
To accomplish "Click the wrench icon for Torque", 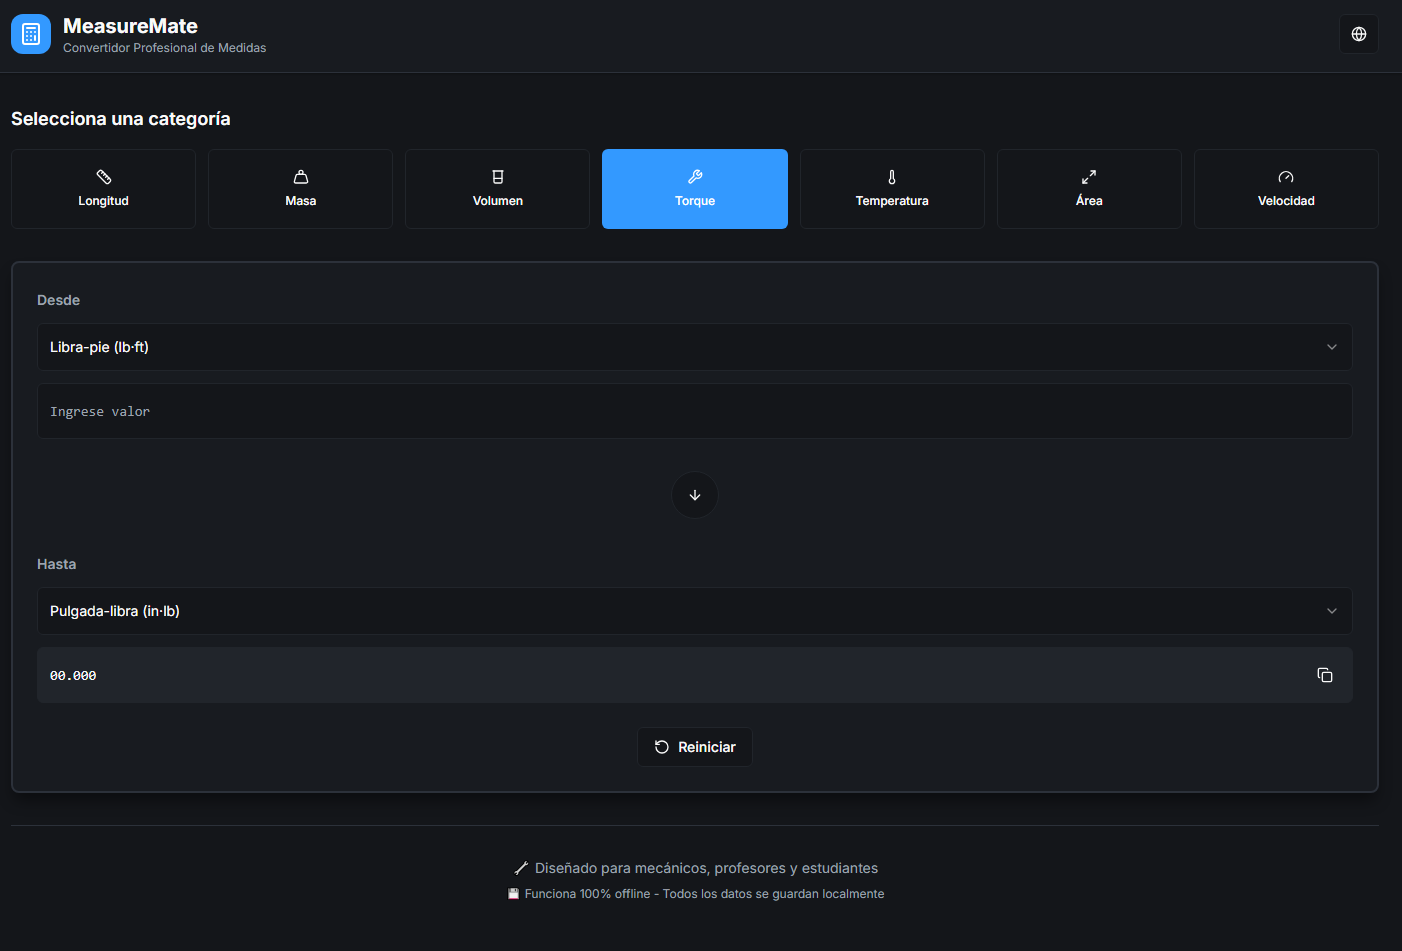I will [695, 177].
